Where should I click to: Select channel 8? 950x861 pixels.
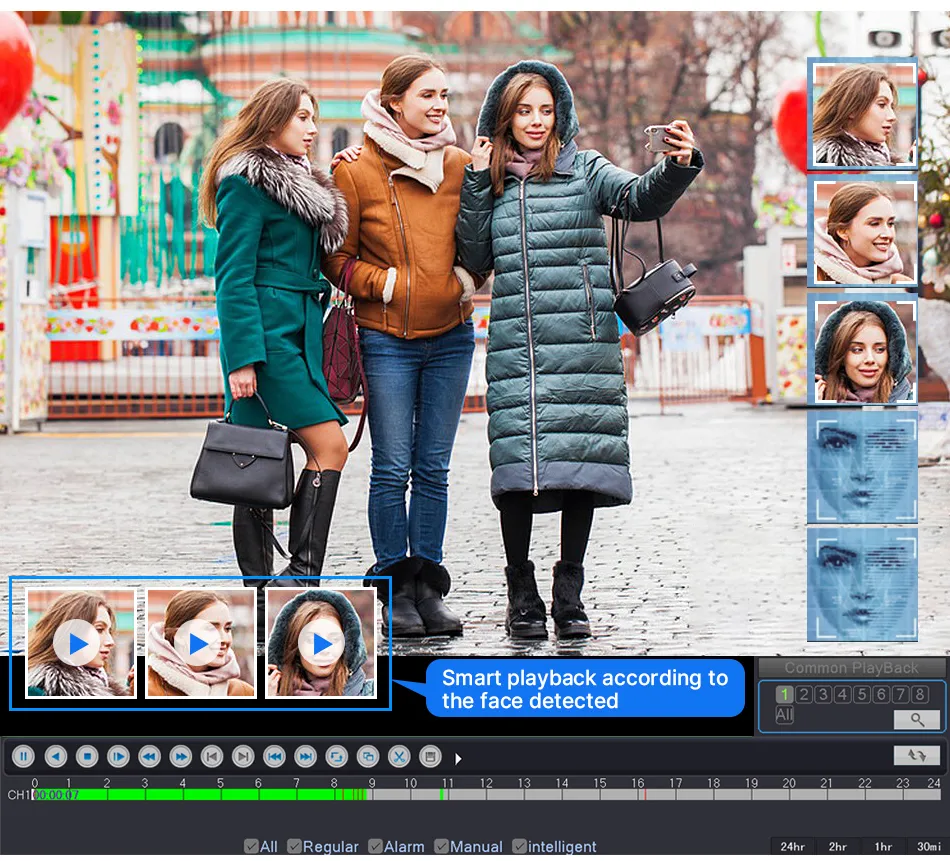920,694
